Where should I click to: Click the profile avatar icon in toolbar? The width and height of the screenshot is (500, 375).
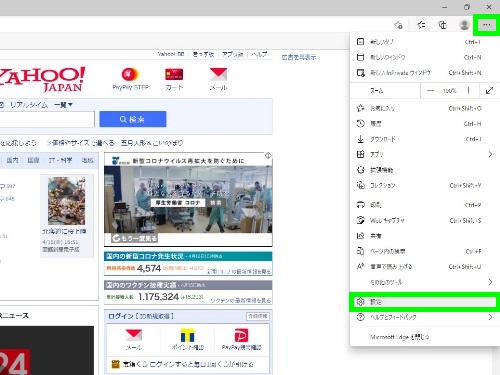tap(464, 25)
